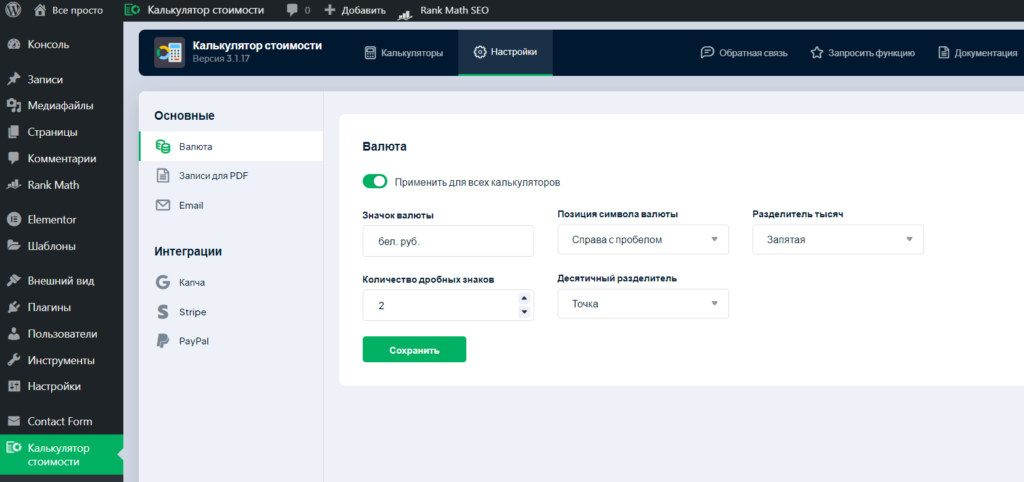This screenshot has width=1024, height=482.
Task: Click the Плагины plug icon
Action: pos(13,307)
